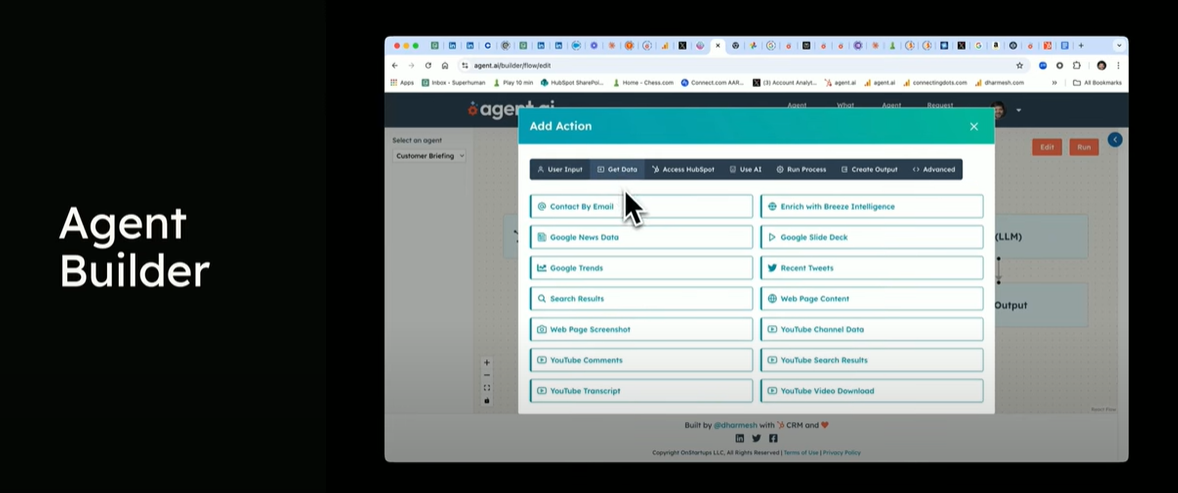Collapse the side panel with blue arrow button

coord(1114,140)
